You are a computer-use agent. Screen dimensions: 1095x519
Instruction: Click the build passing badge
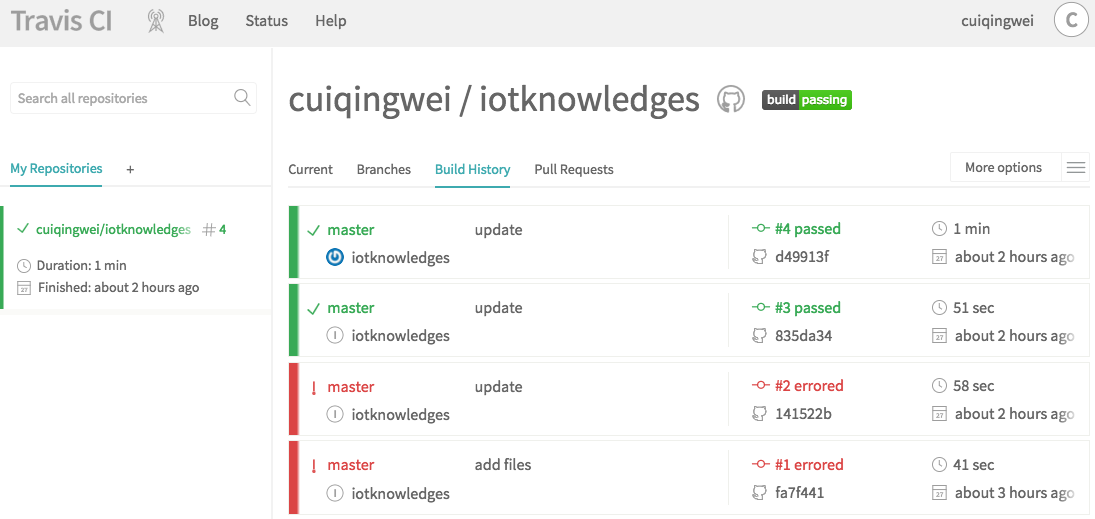806,100
